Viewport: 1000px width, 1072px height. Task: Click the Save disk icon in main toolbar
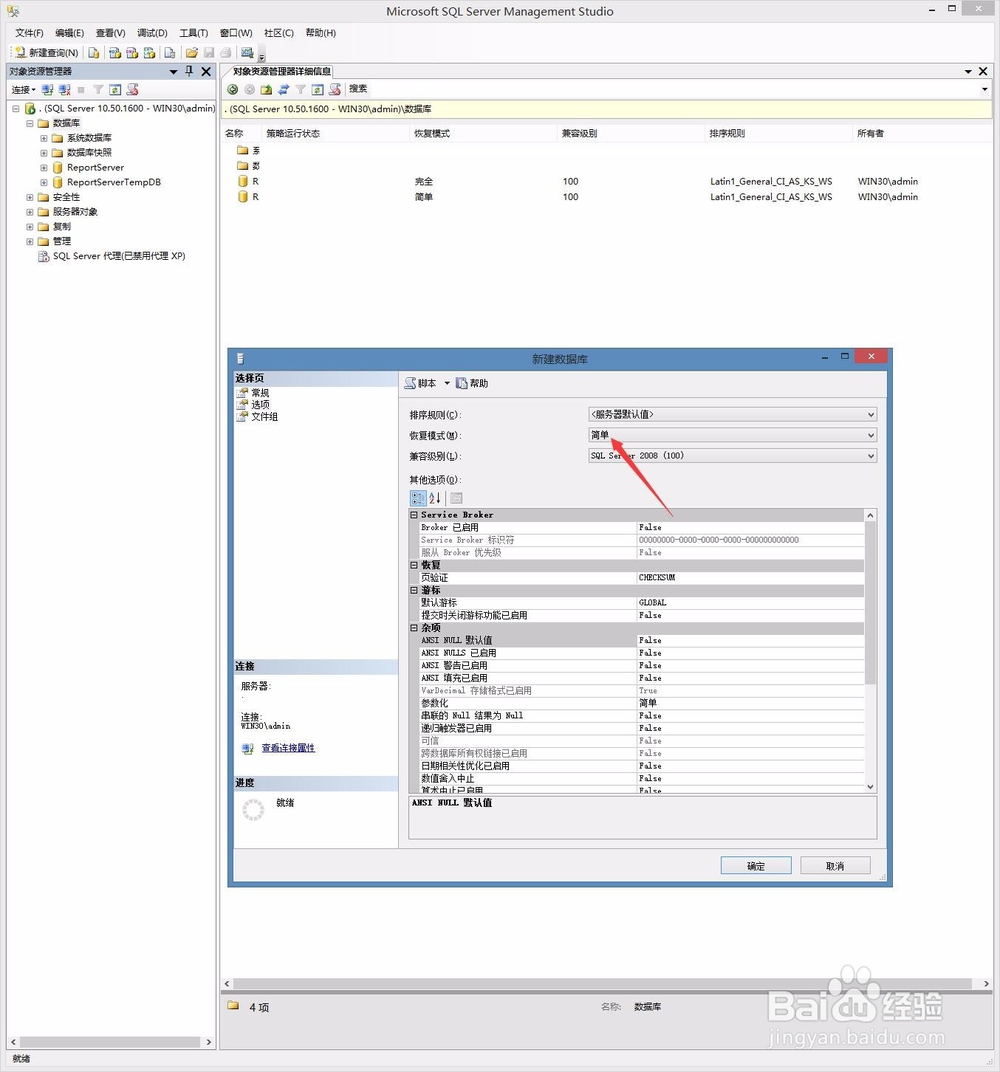[x=208, y=53]
